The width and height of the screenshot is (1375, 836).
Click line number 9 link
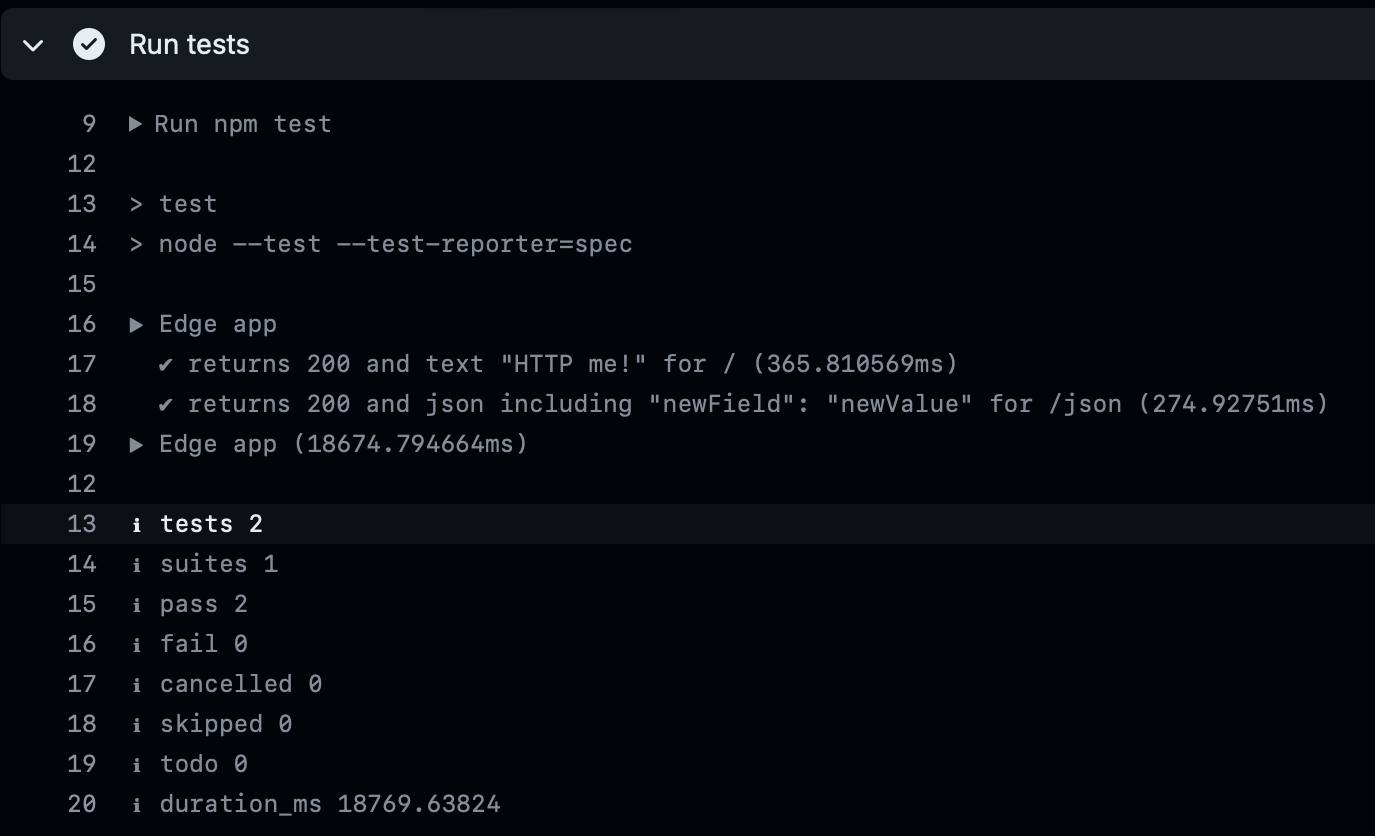[x=89, y=124]
